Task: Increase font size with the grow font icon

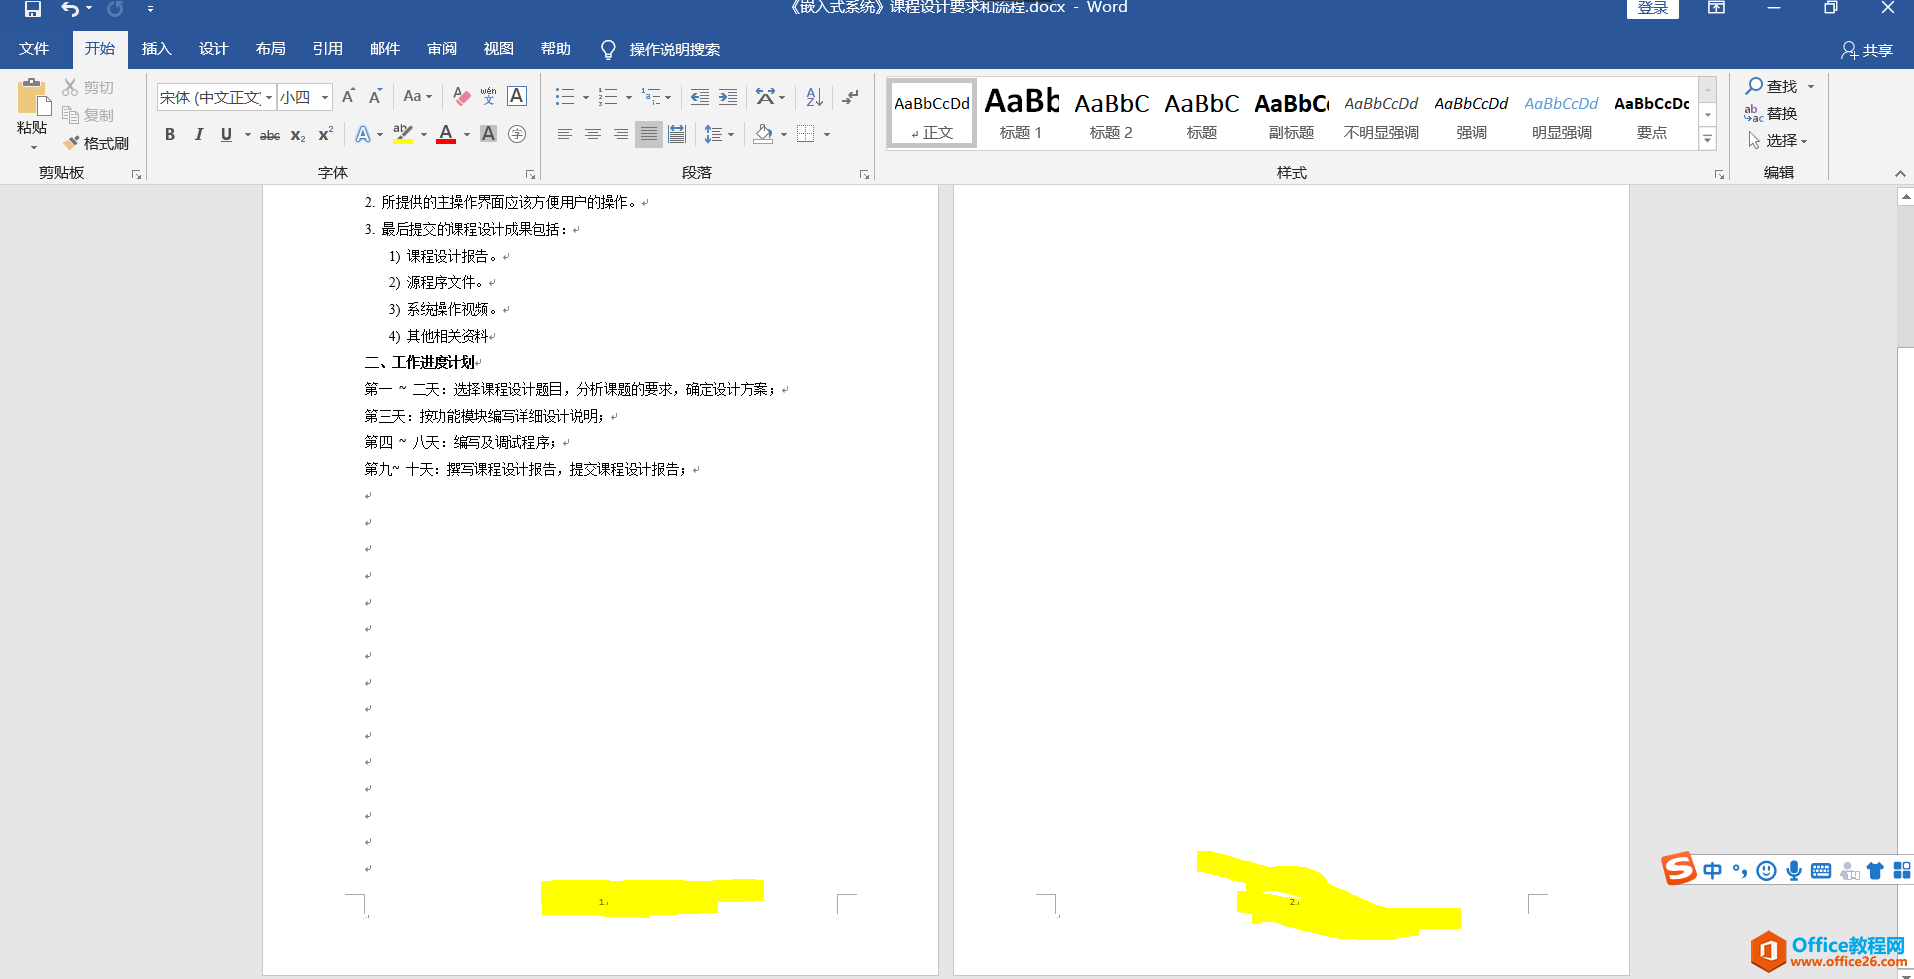Action: pyautogui.click(x=348, y=97)
